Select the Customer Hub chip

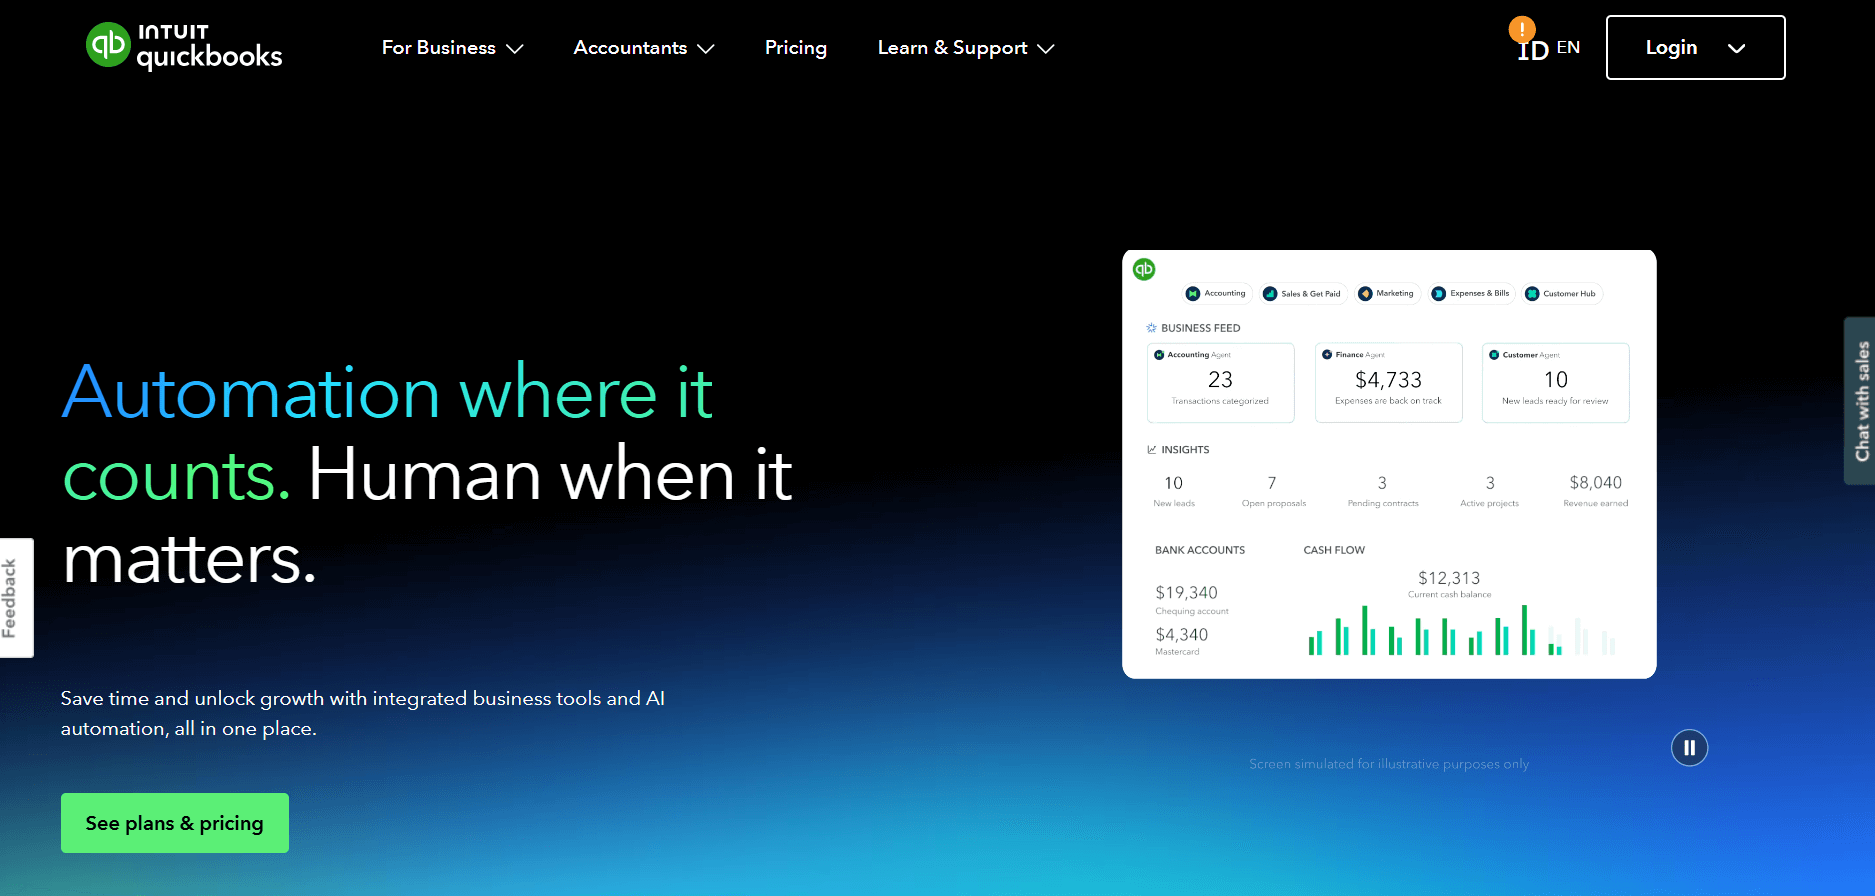point(1560,293)
